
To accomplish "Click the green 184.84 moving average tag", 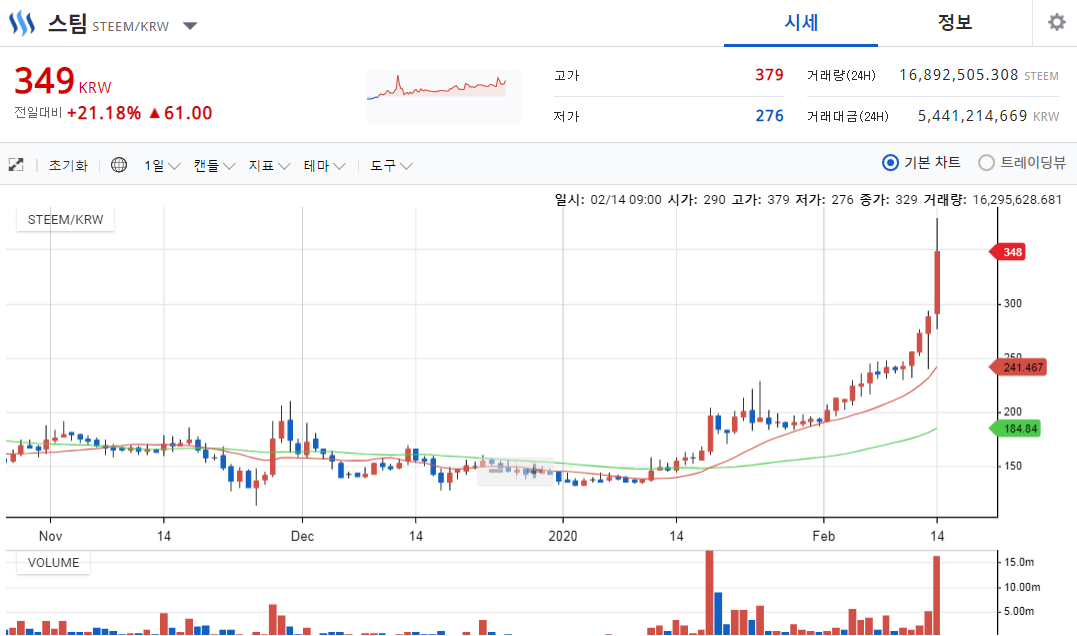I will pos(1014,429).
